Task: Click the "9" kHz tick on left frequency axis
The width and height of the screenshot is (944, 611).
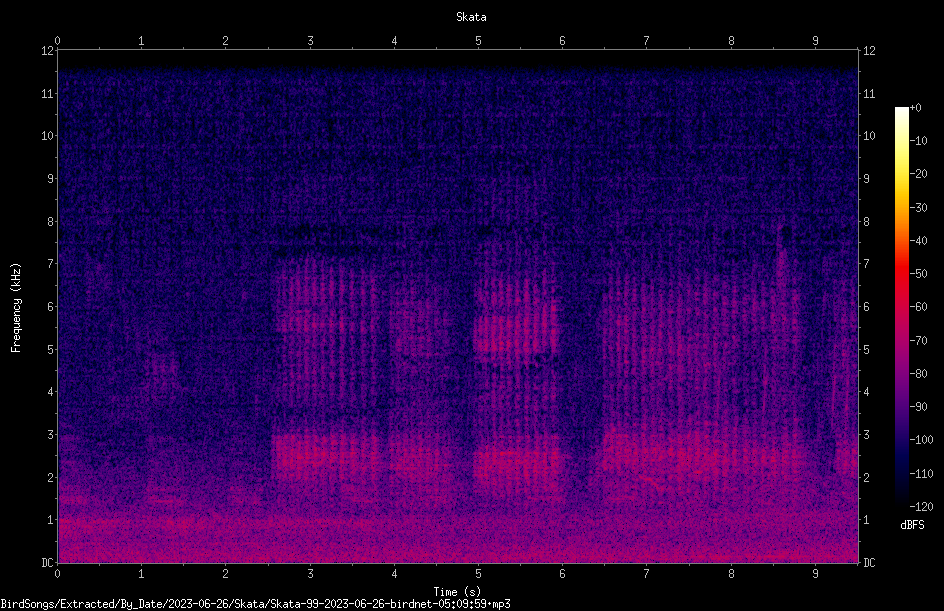Action: coord(50,179)
